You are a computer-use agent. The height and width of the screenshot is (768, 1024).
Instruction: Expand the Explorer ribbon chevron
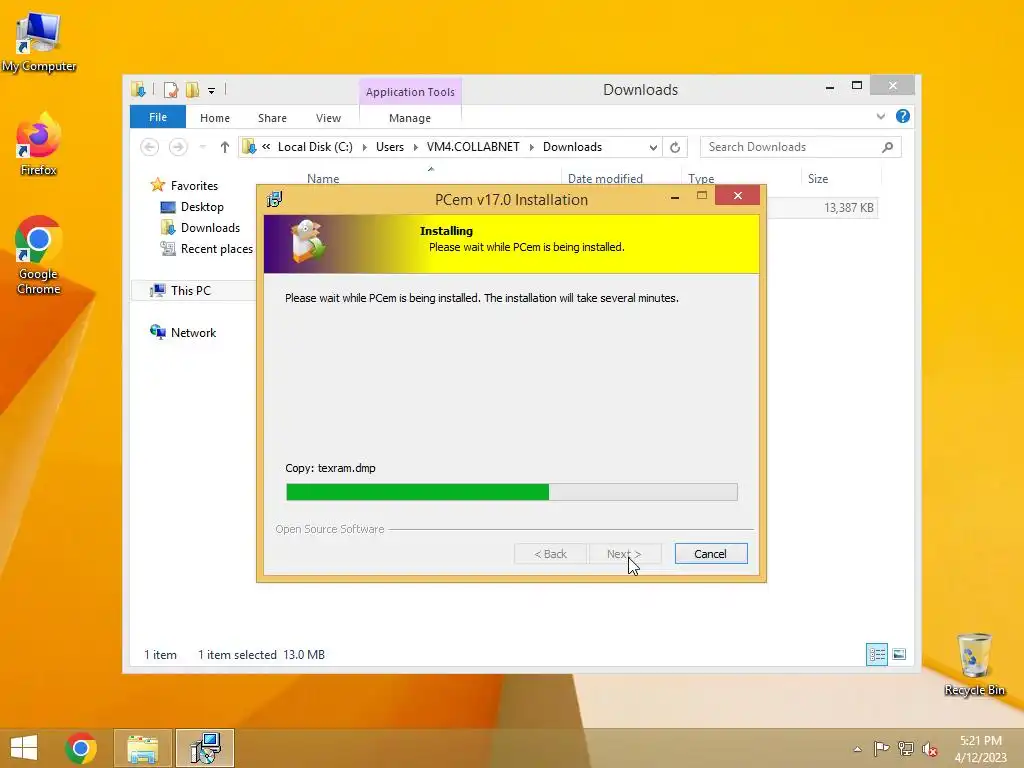[881, 117]
